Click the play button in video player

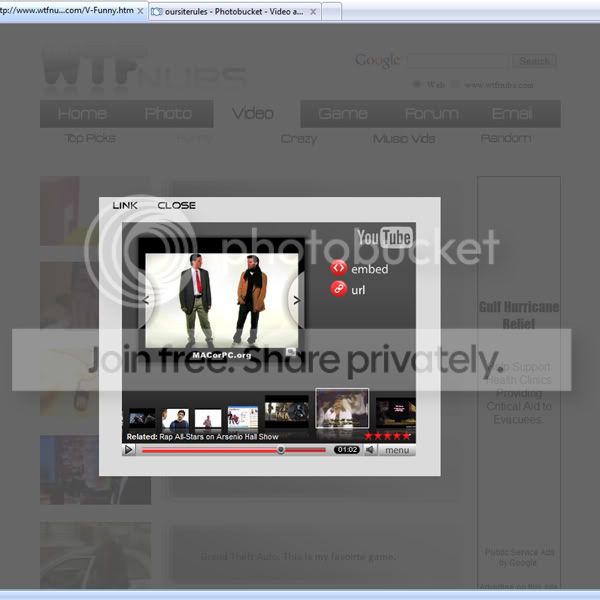tap(129, 450)
